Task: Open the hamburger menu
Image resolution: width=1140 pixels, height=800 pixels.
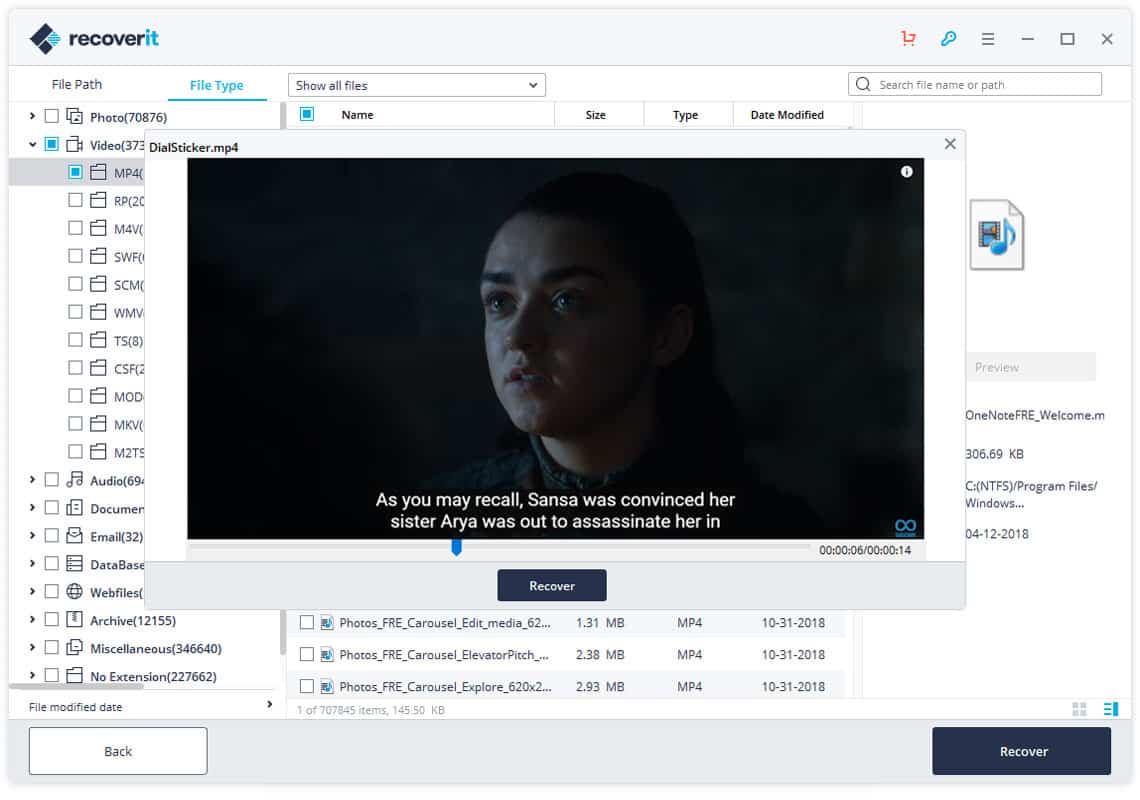Action: click(x=987, y=39)
